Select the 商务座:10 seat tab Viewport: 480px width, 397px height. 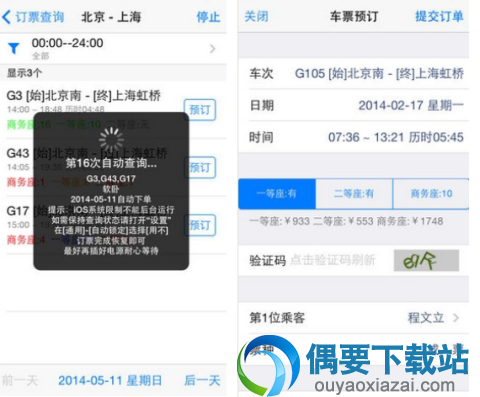431,194
